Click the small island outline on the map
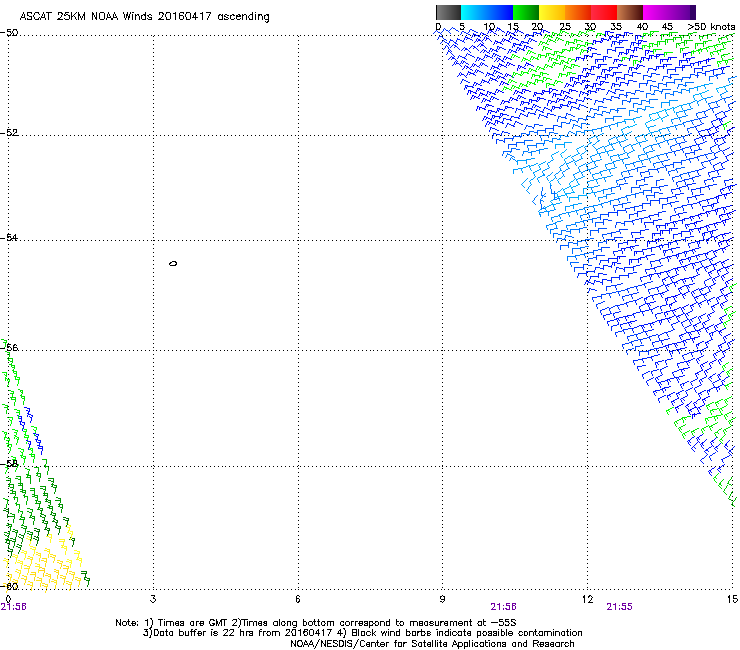This screenshot has width=740, height=650. pyautogui.click(x=173, y=263)
